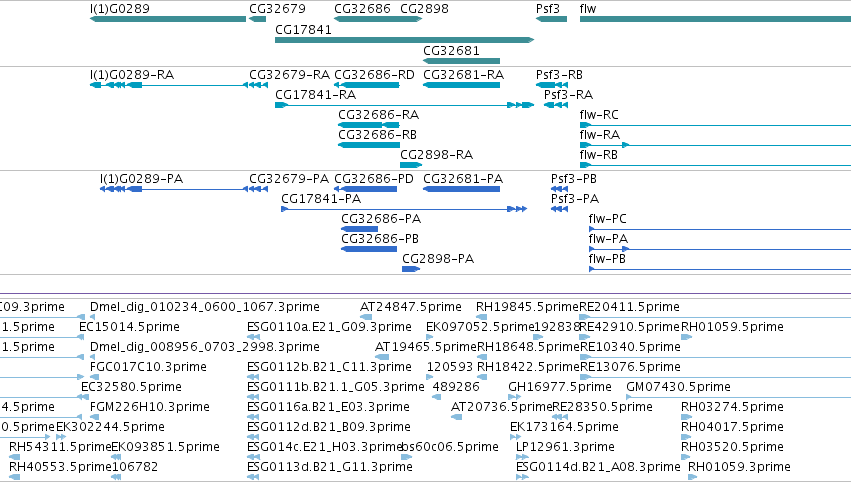Click EST GH16977.5prime
This screenshot has width=851, height=482.
click(x=560, y=387)
